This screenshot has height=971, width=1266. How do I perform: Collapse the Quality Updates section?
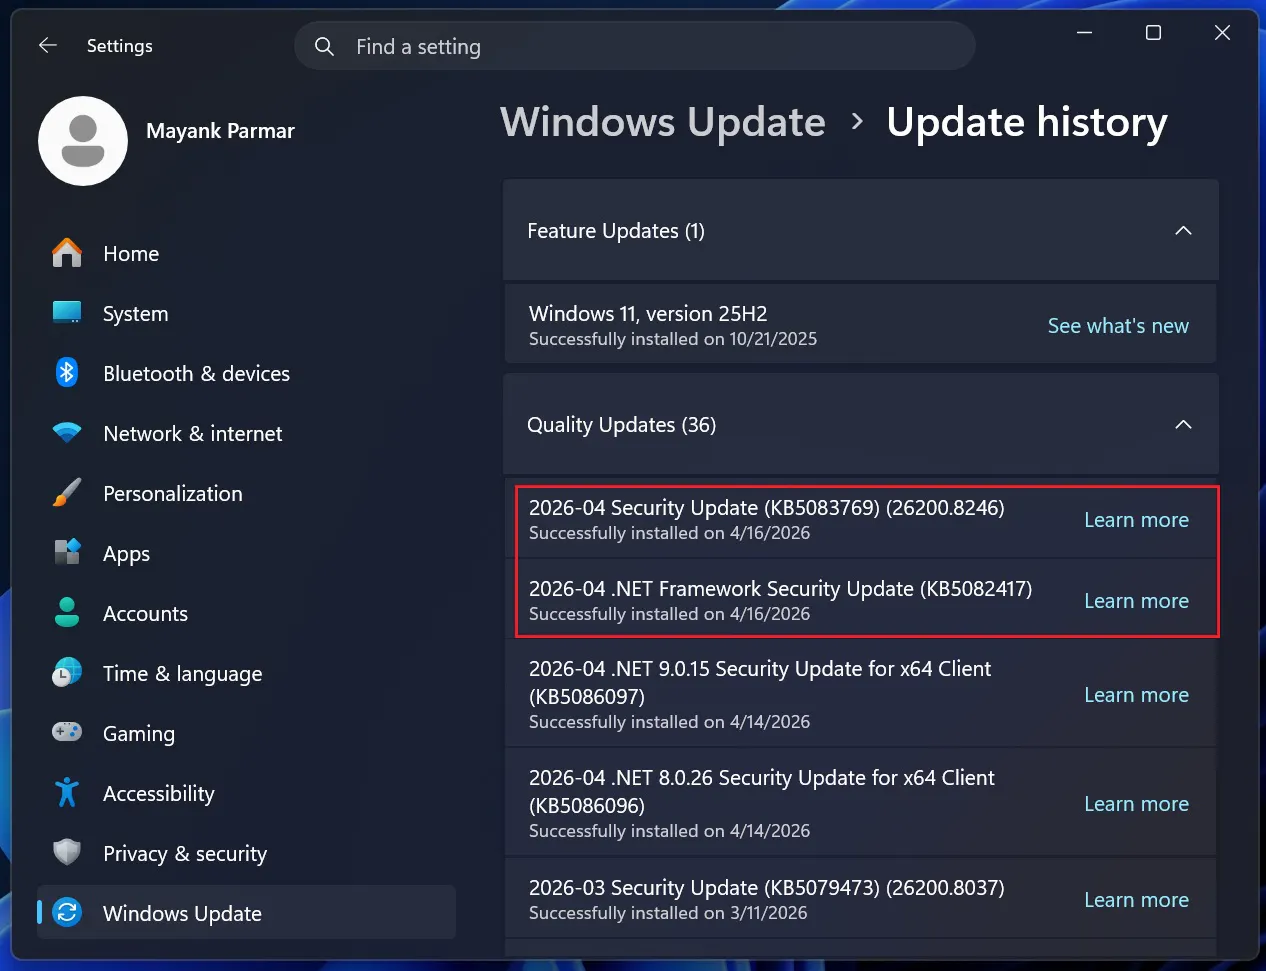(1183, 425)
